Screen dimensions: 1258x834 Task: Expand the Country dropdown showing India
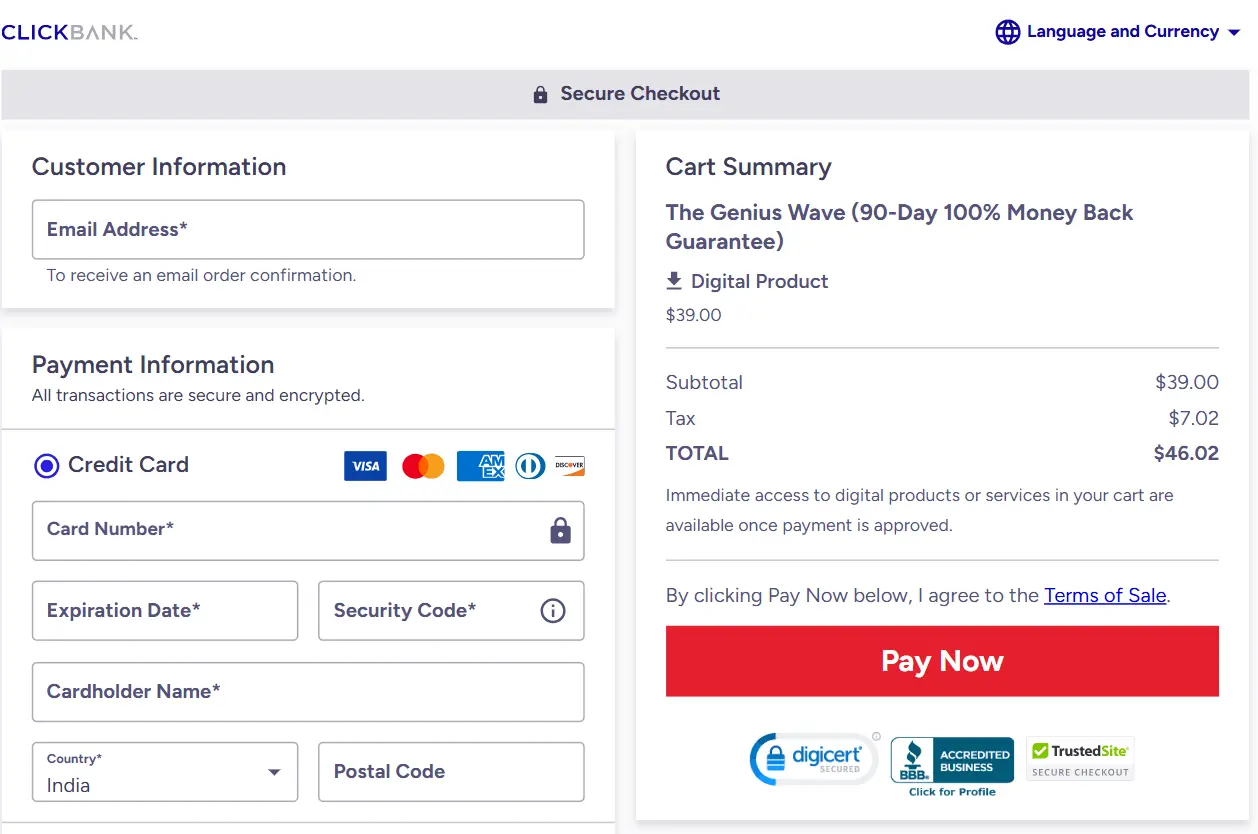(x=165, y=772)
